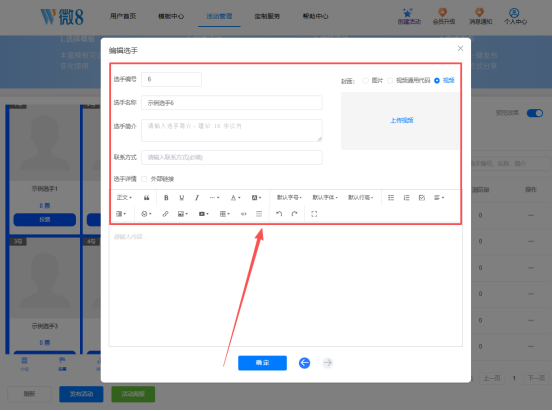Insert a bulleted list
552x411 pixels.
point(391,198)
